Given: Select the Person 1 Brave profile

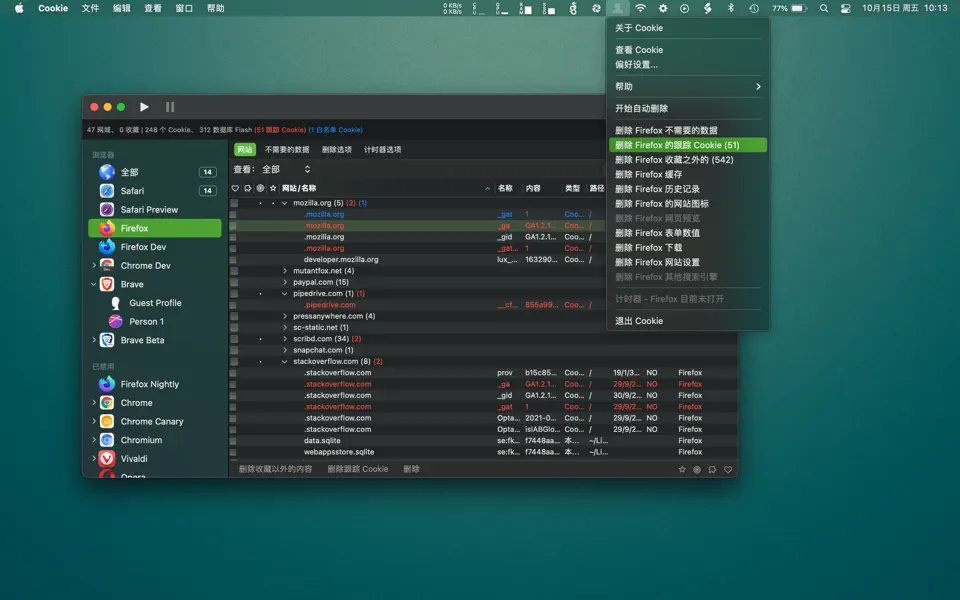Looking at the screenshot, I should (146, 322).
